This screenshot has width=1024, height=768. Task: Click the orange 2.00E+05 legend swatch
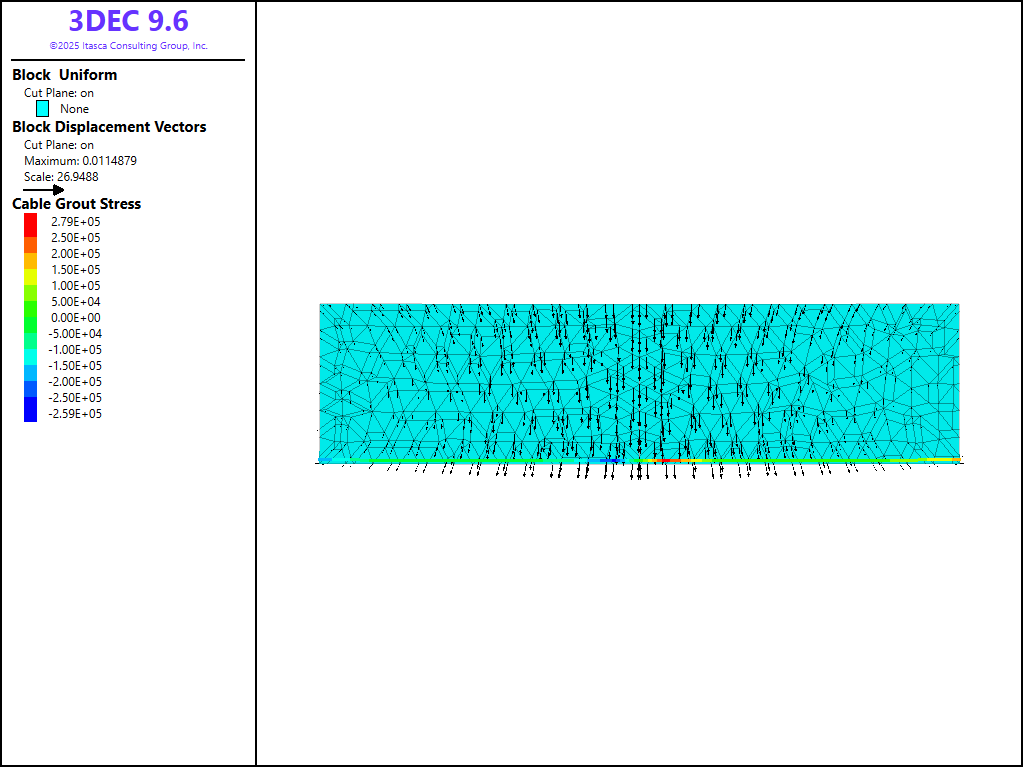pyautogui.click(x=30, y=254)
